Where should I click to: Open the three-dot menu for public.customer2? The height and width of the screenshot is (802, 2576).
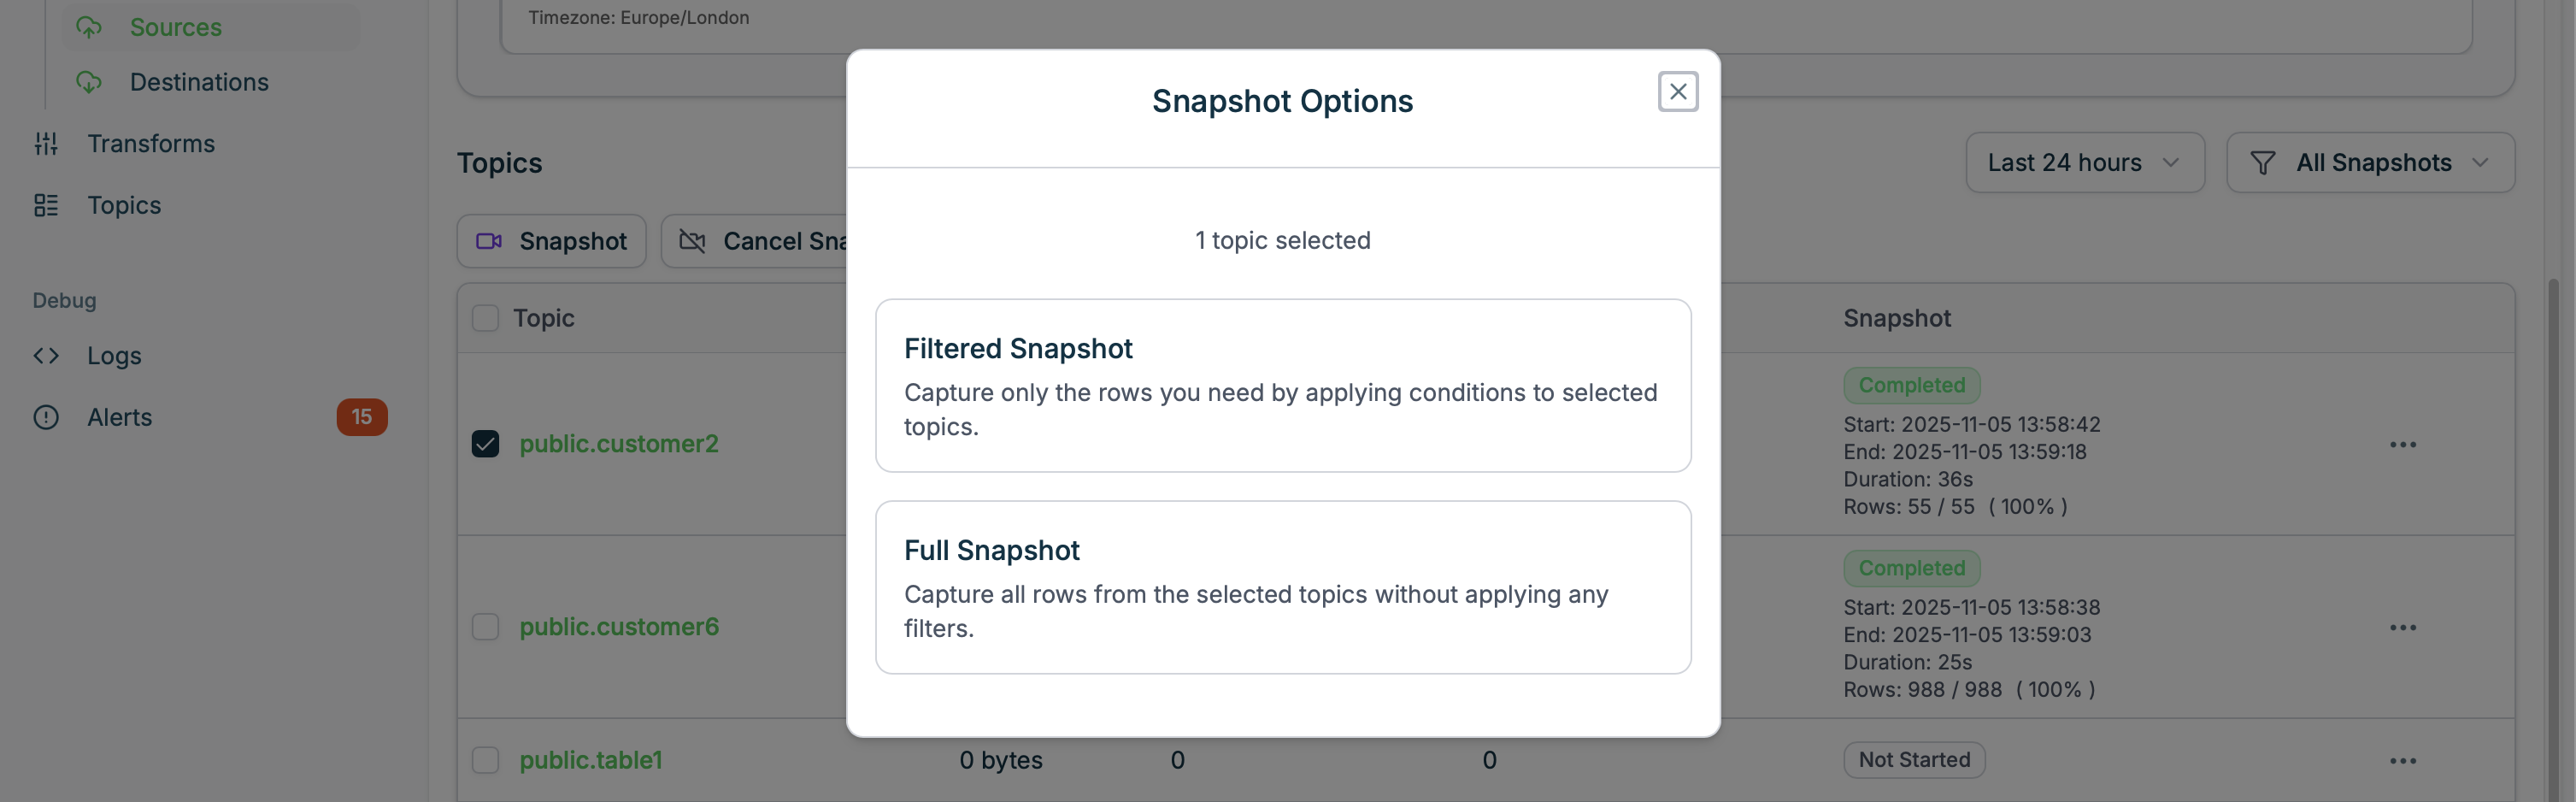tap(2402, 445)
